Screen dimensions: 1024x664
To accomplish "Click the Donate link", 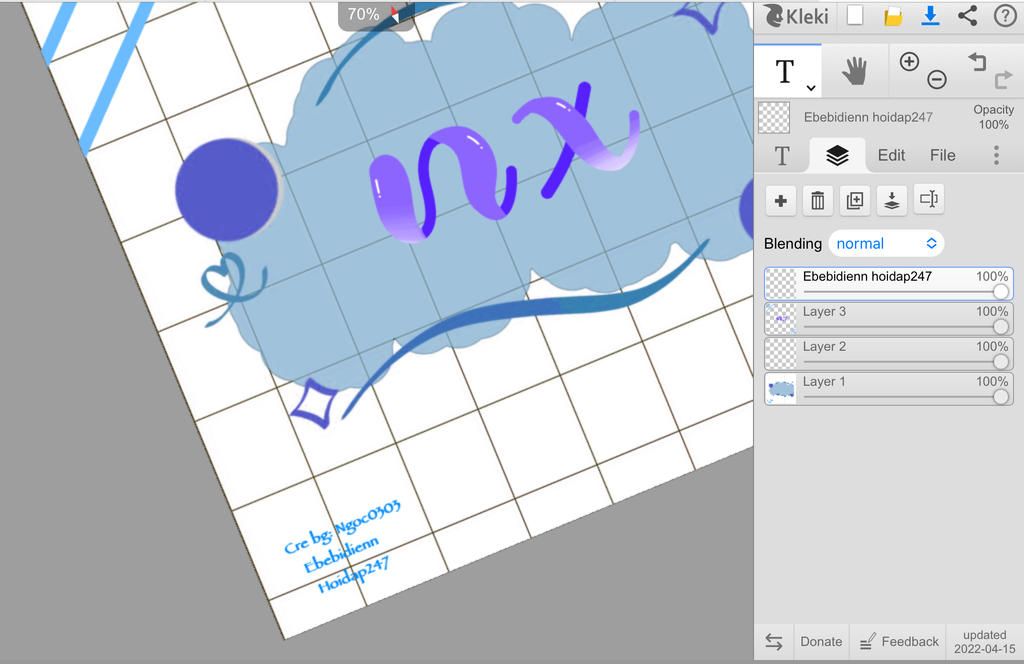I will (x=821, y=642).
